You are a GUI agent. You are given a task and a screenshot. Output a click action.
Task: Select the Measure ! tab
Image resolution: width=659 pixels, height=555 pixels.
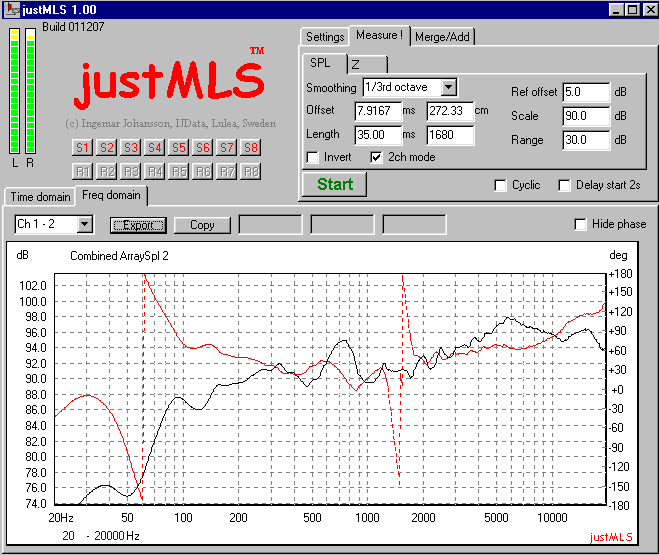pos(380,35)
